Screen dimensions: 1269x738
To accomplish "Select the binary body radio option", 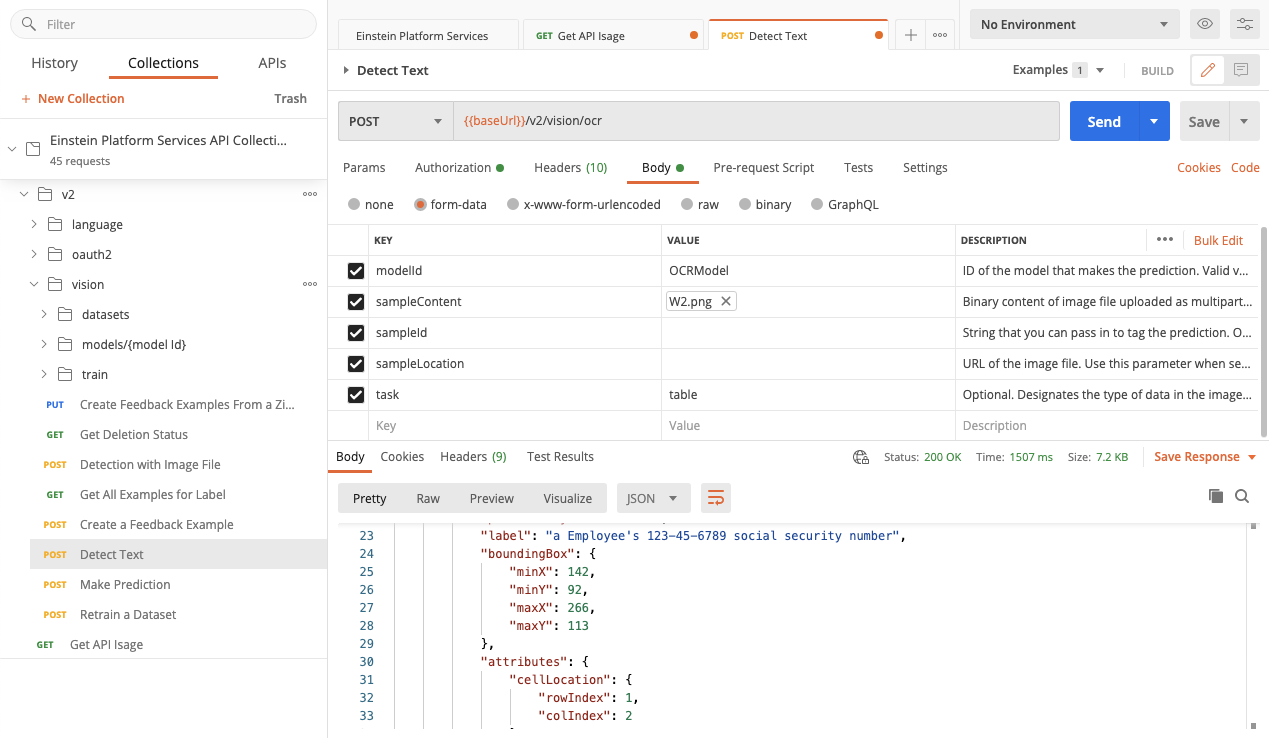I will (x=745, y=204).
